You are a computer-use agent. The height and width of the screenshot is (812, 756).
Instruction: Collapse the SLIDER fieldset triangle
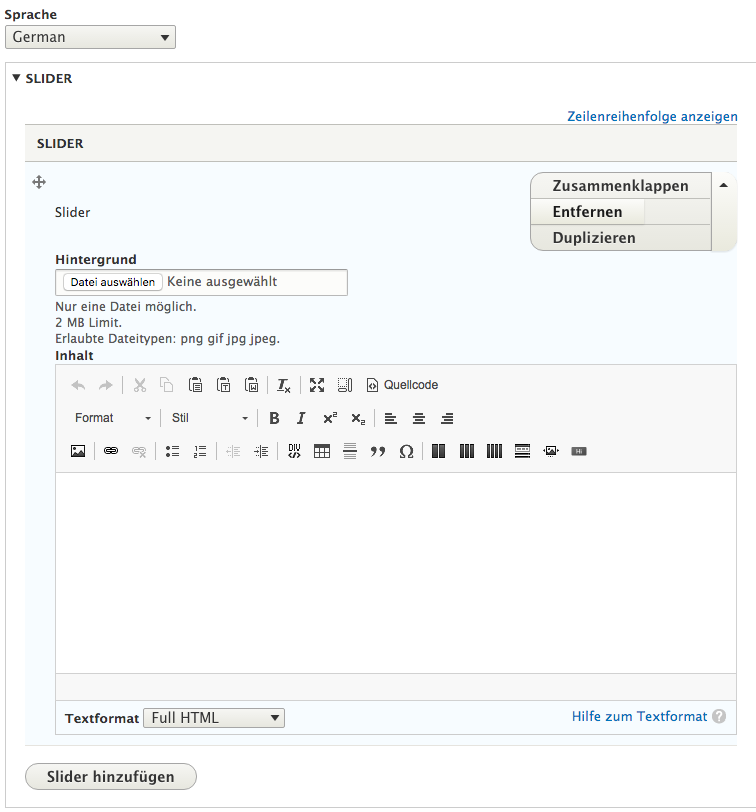(17, 78)
